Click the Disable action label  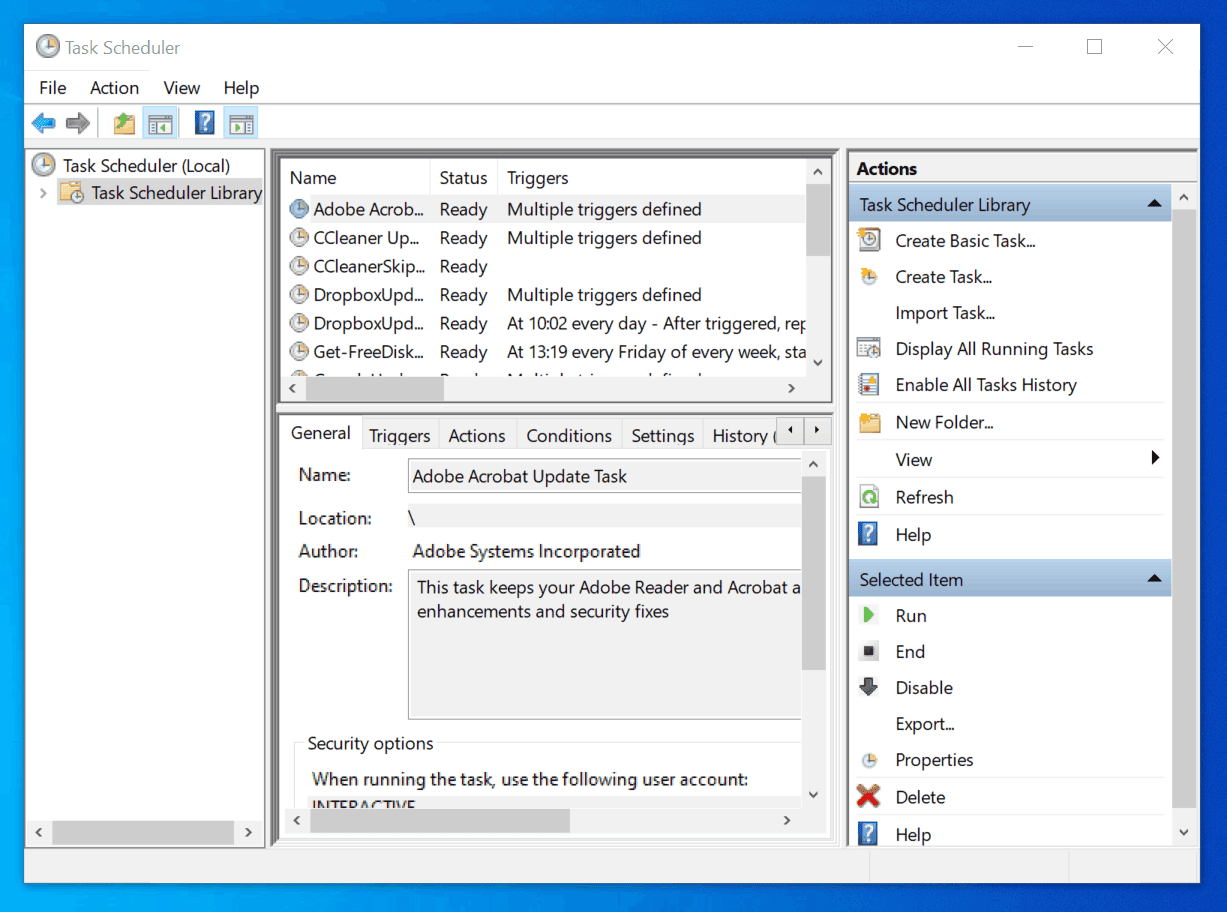click(924, 688)
